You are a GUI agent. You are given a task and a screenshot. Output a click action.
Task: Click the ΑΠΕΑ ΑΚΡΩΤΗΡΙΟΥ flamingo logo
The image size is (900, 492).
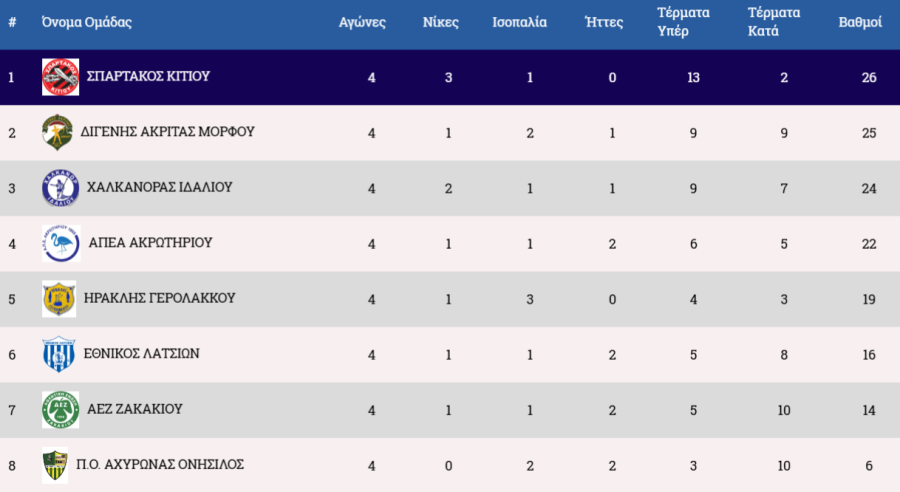pos(60,243)
